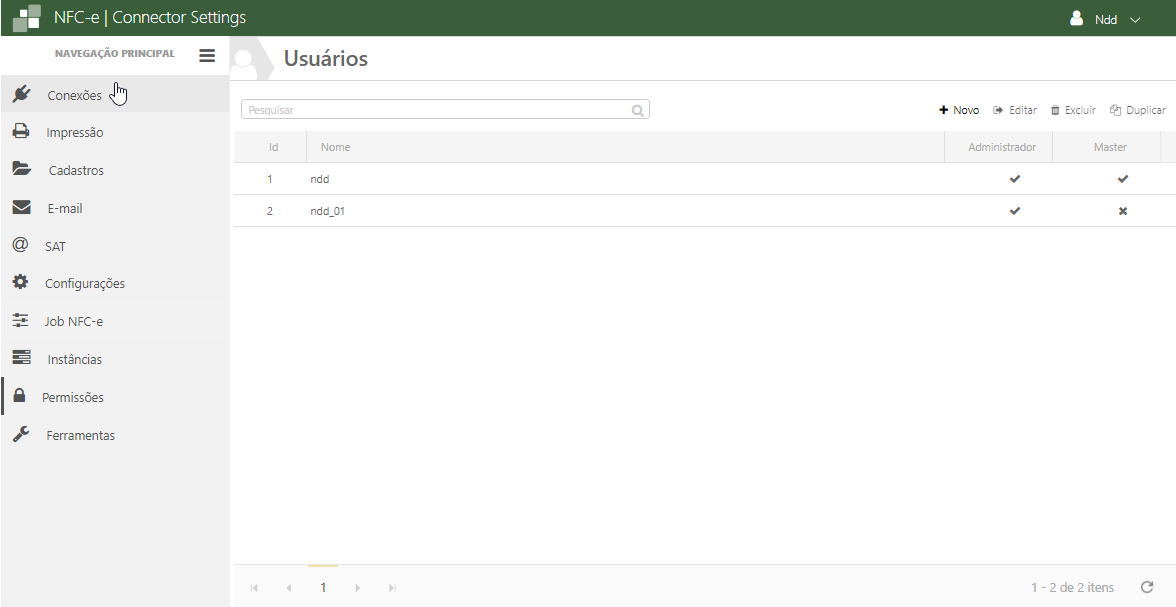Open Permissões in the navigation menu

[x=73, y=397]
